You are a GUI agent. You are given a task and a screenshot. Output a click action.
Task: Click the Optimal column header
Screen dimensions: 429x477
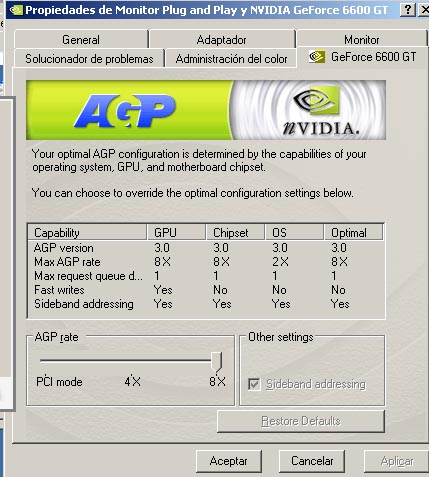pos(353,232)
